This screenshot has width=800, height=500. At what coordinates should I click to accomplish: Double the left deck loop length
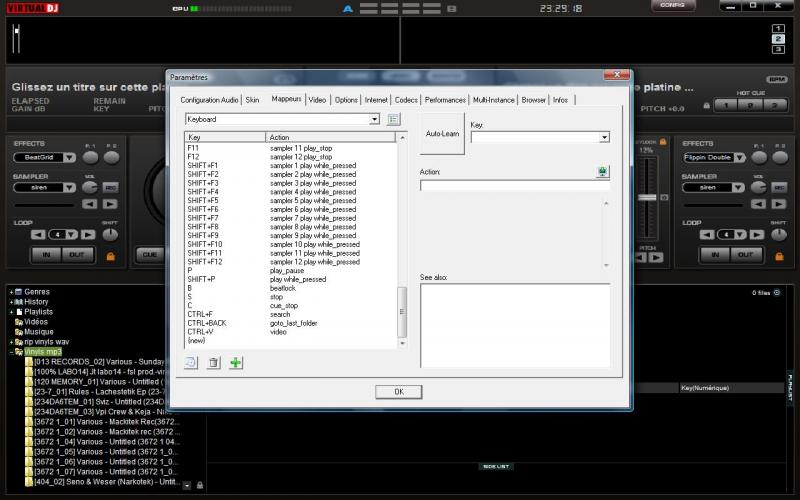(x=88, y=235)
